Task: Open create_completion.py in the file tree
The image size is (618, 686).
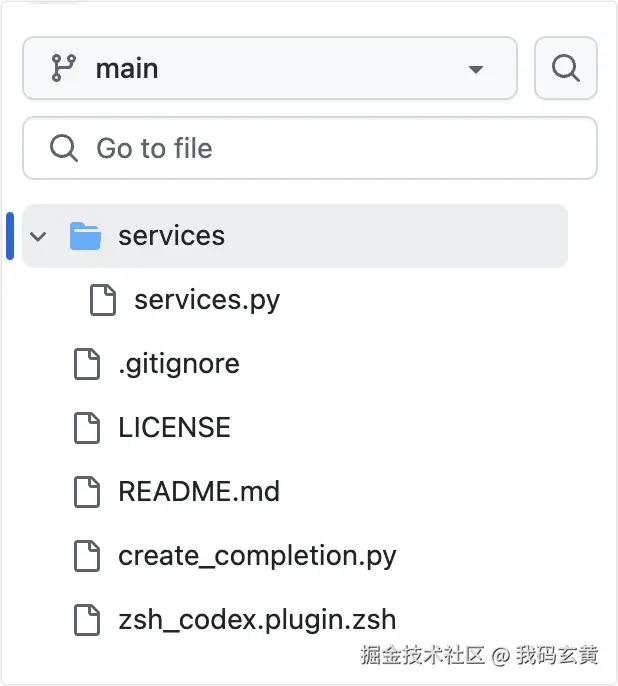Action: [257, 556]
